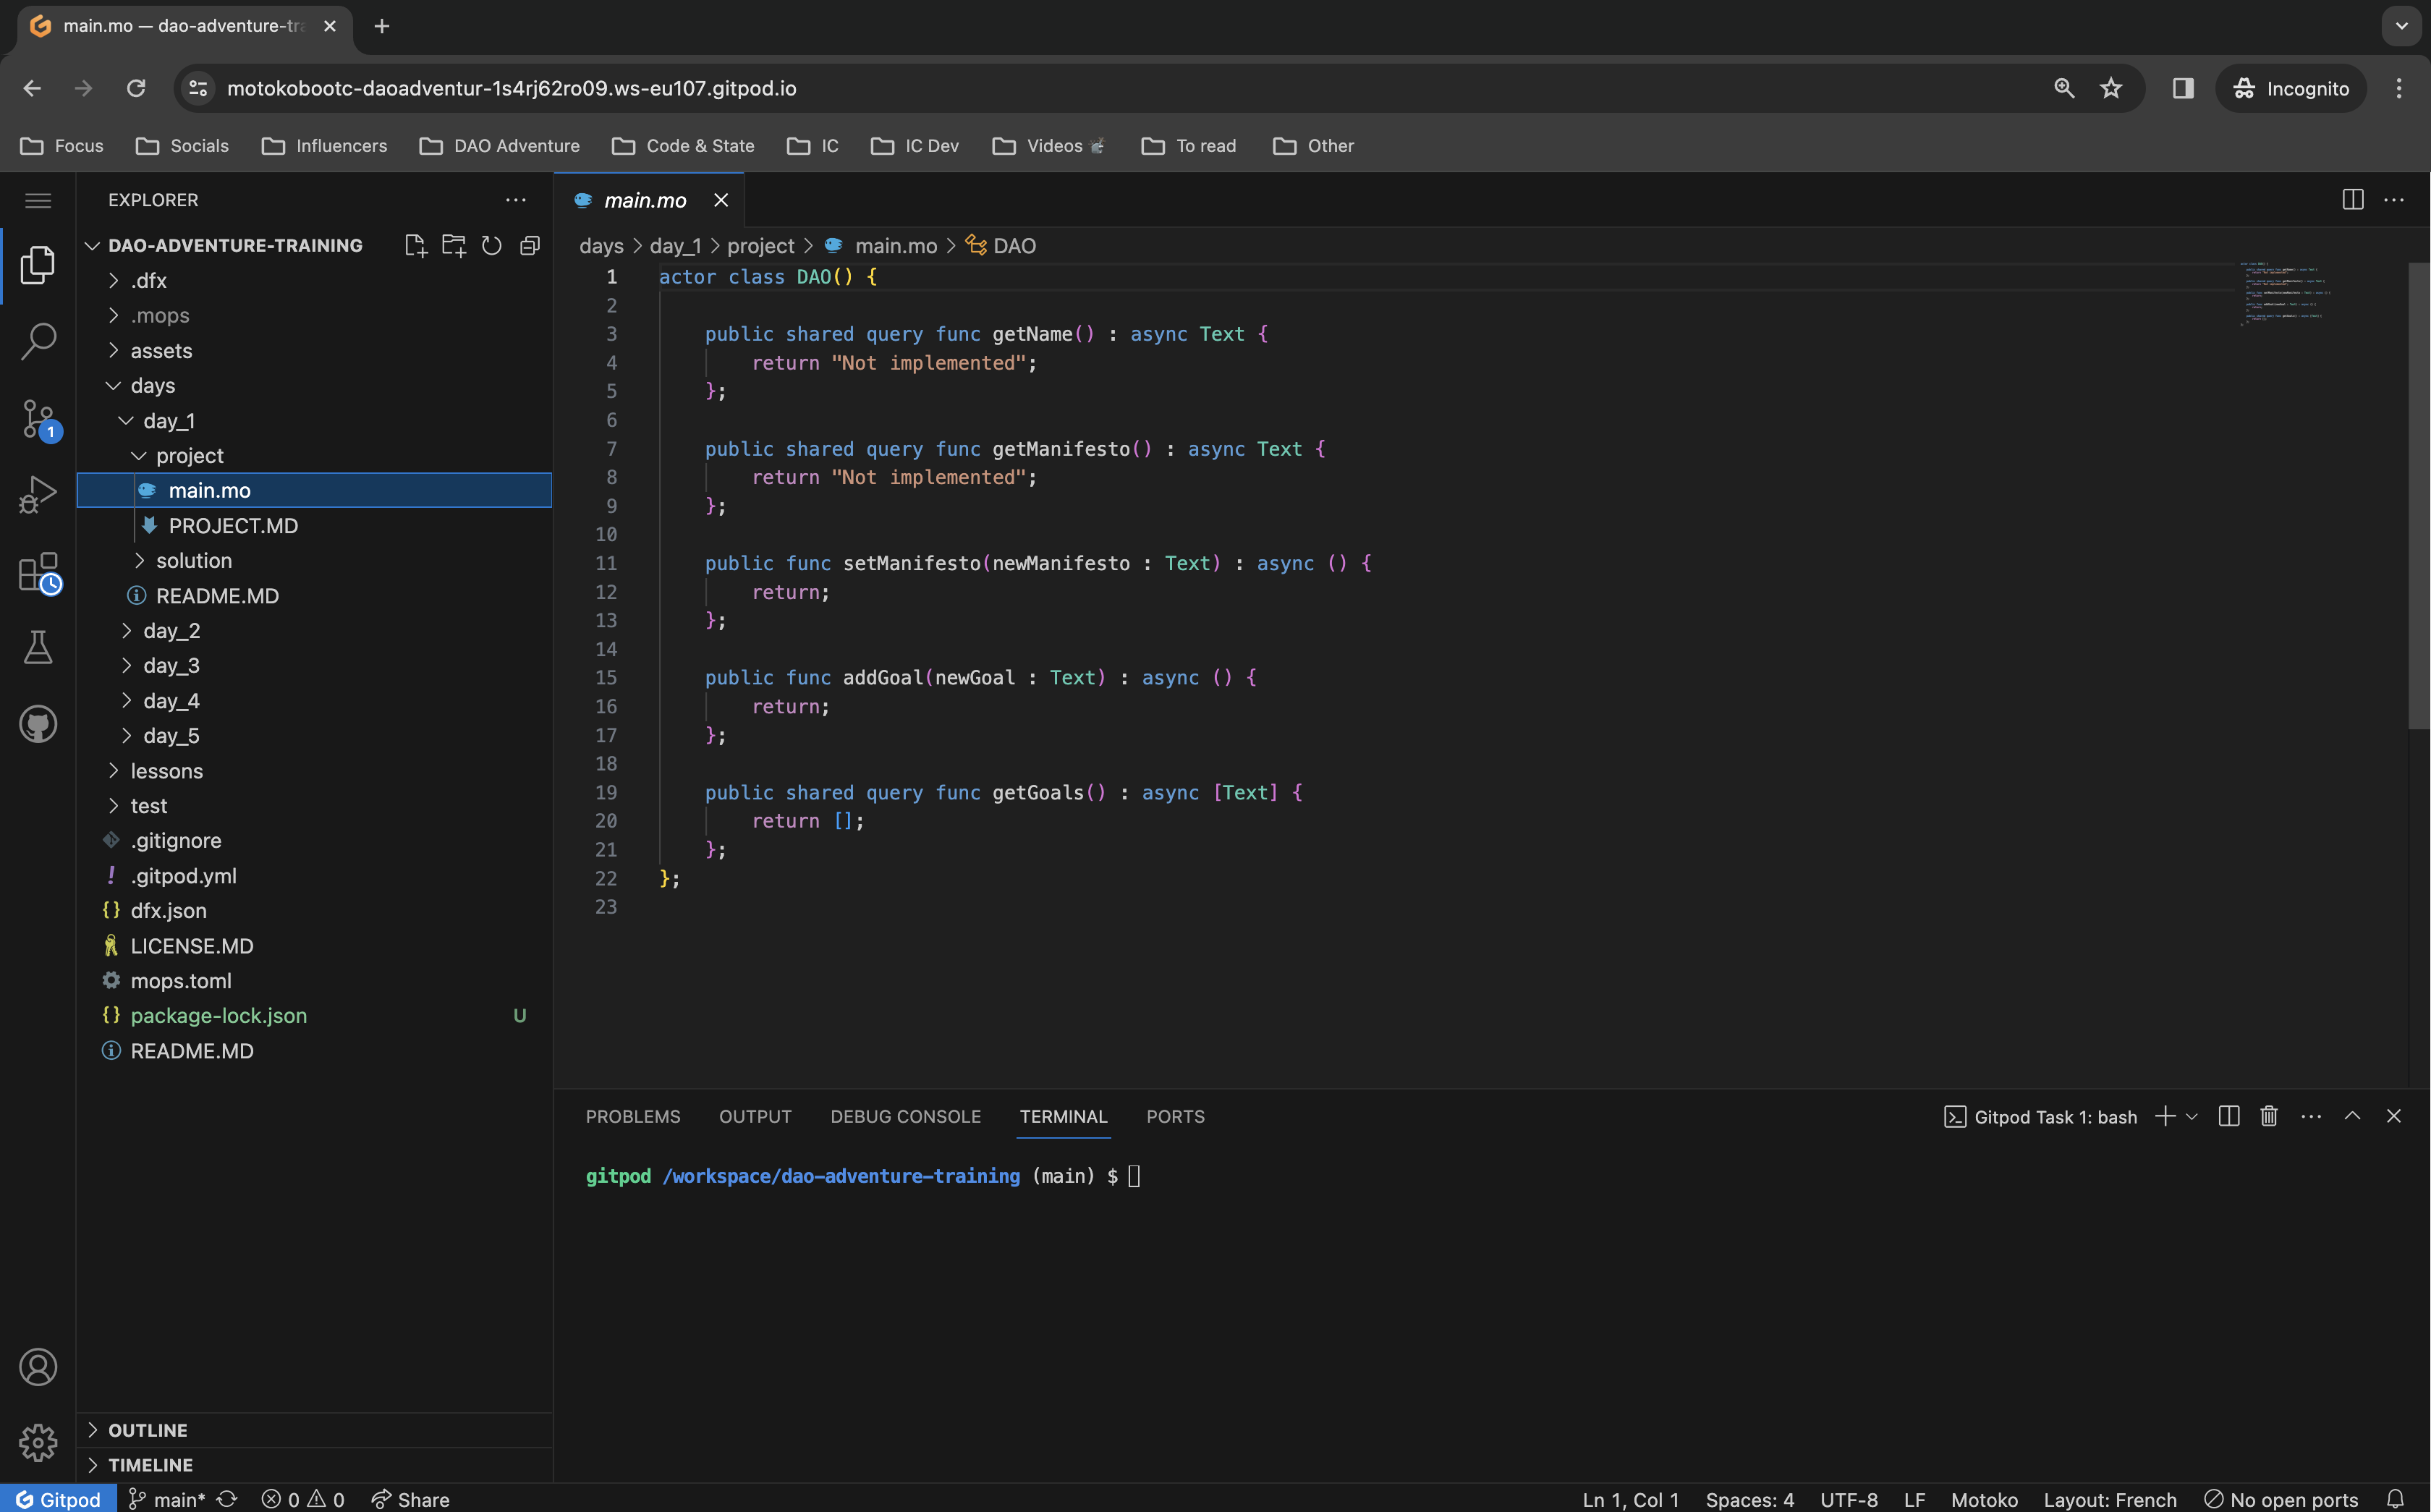
Task: Open the Accounts menu icon
Action: 38,1367
